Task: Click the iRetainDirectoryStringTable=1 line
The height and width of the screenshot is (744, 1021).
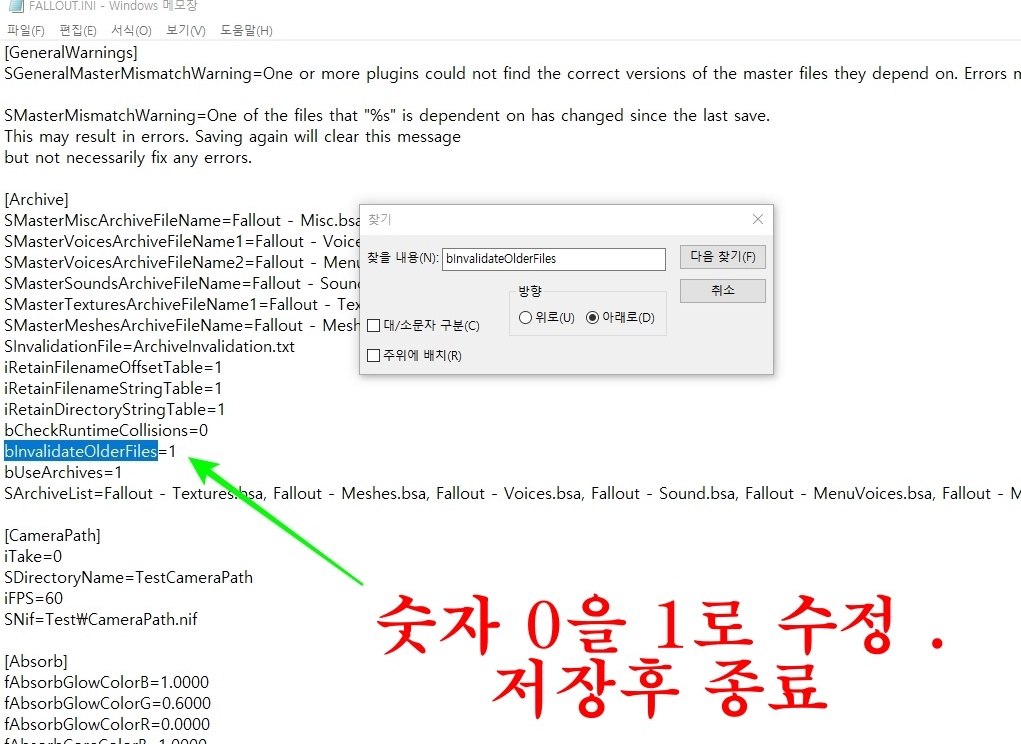Action: [114, 409]
